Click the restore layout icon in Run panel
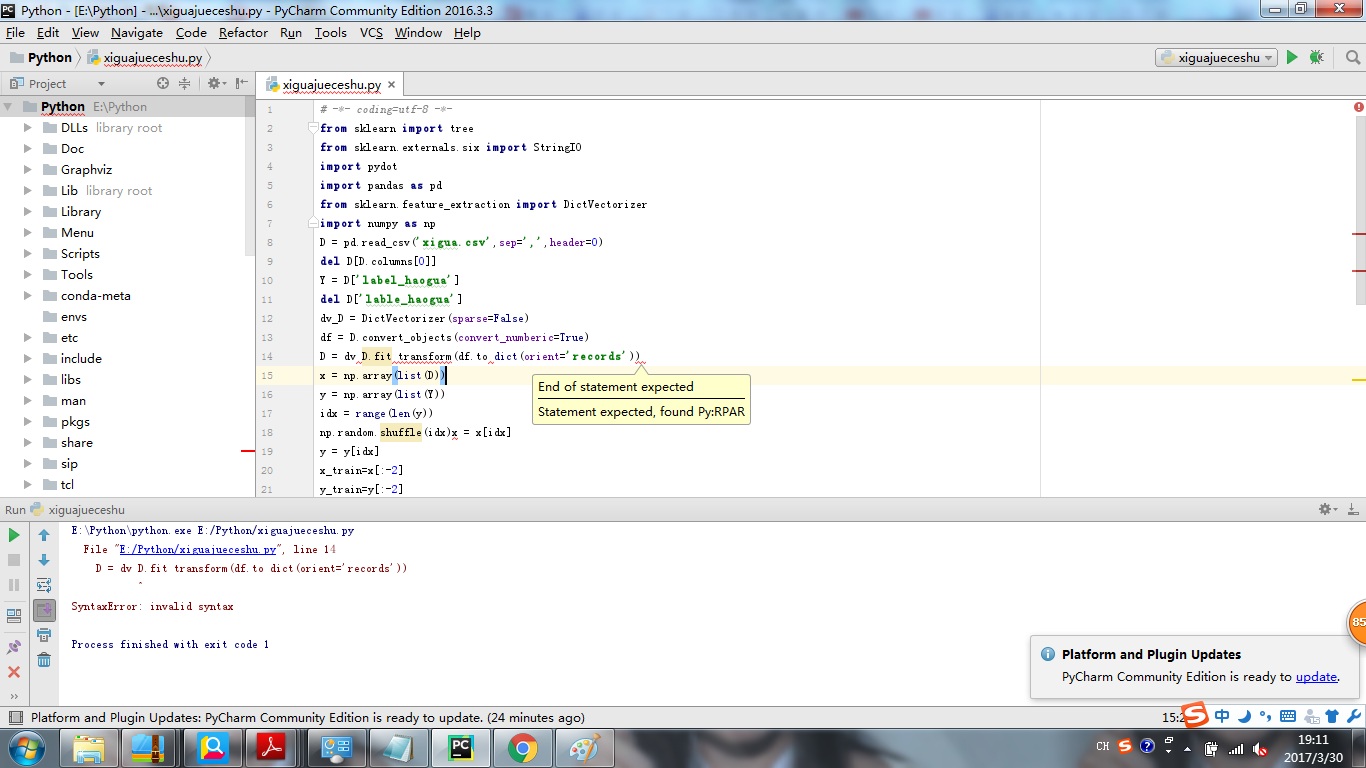 (x=14, y=616)
